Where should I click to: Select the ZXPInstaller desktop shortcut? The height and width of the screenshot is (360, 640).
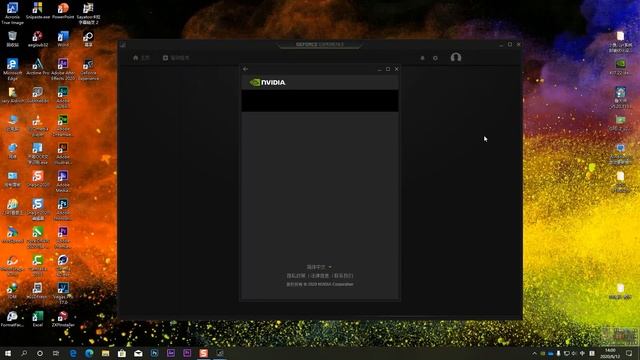(x=63, y=319)
